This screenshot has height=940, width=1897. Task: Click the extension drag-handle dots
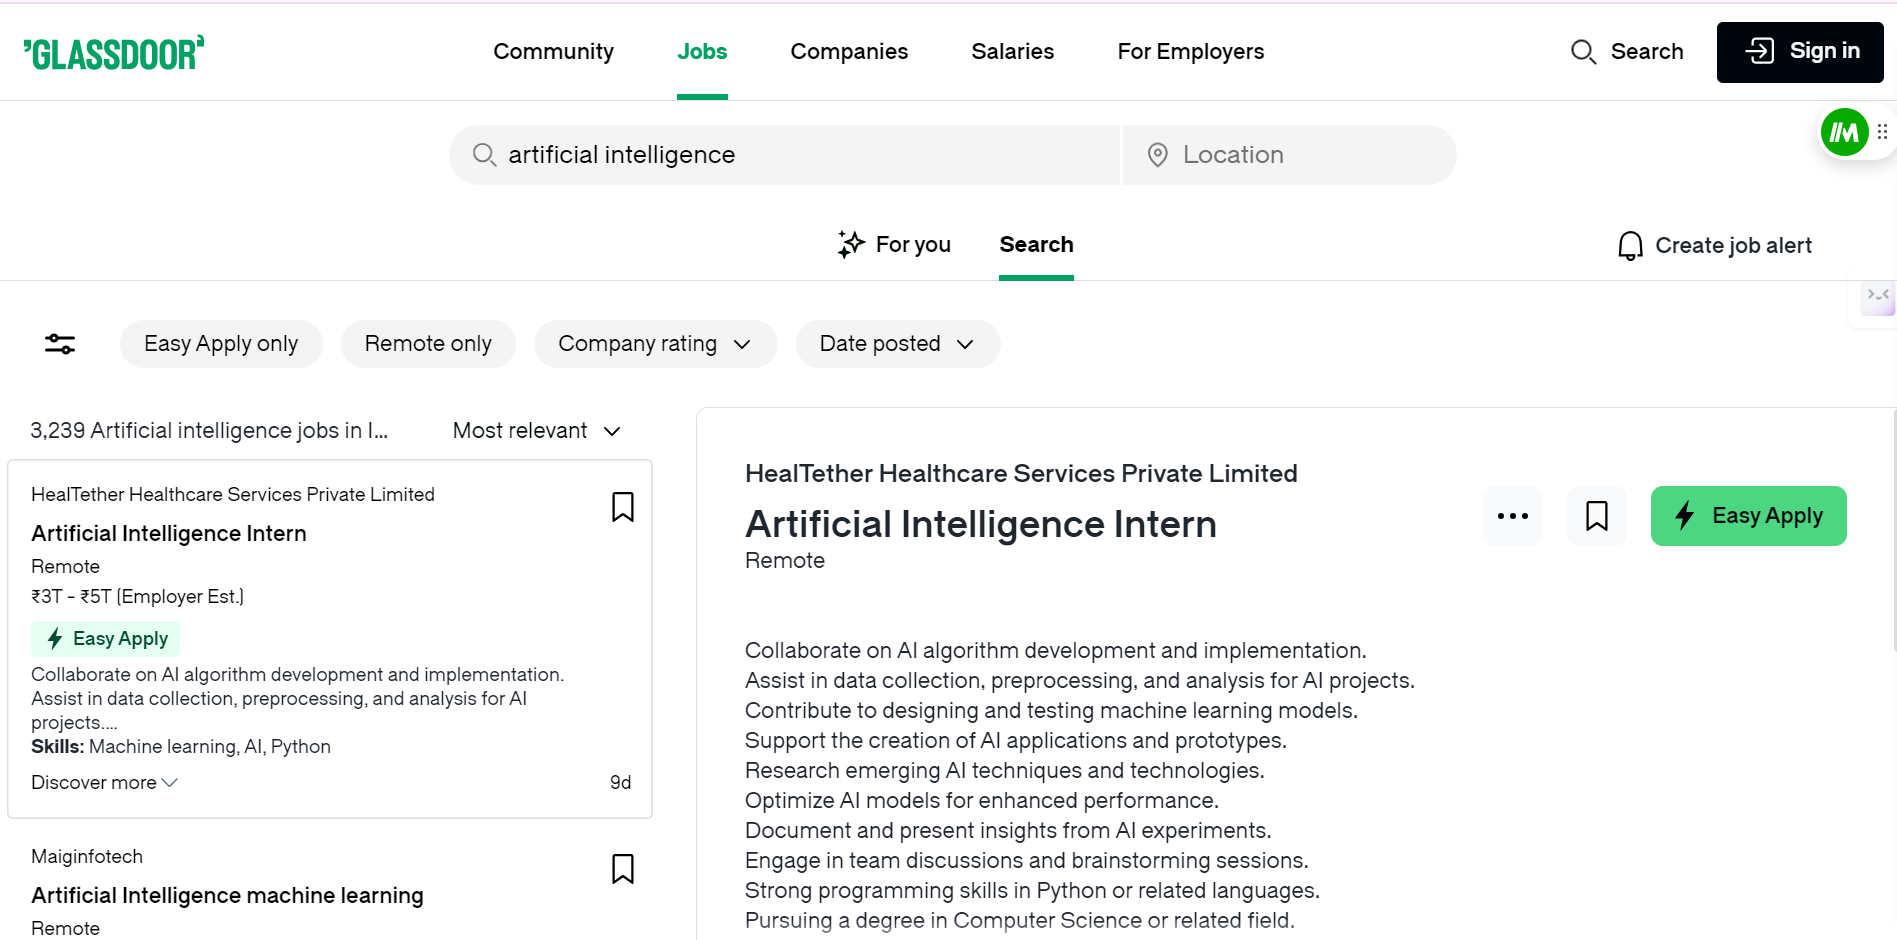(1883, 132)
